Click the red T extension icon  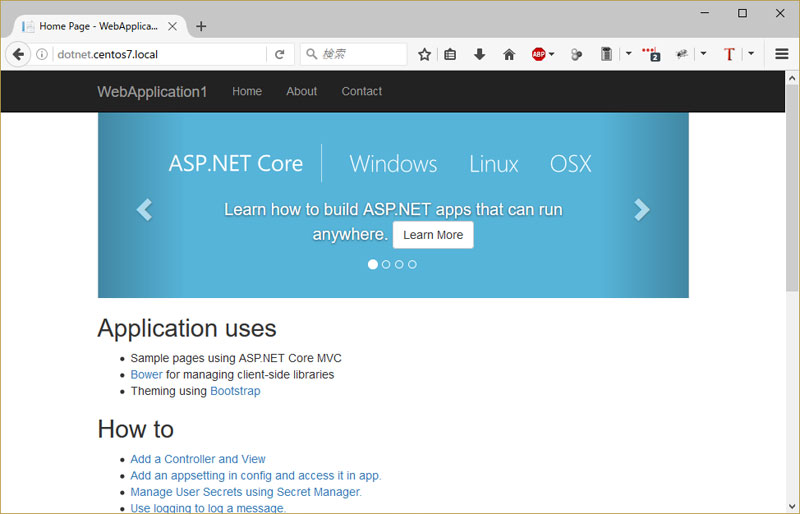tap(729, 54)
